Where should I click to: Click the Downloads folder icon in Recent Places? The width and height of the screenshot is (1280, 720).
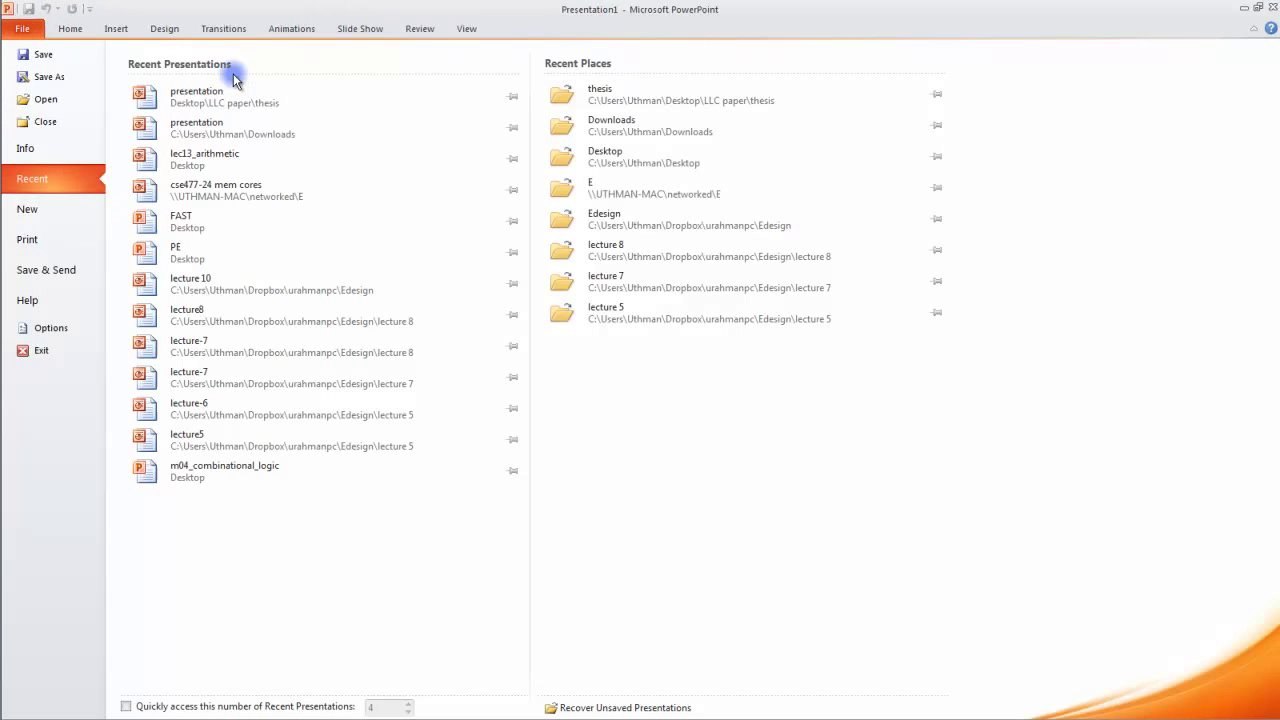562,125
